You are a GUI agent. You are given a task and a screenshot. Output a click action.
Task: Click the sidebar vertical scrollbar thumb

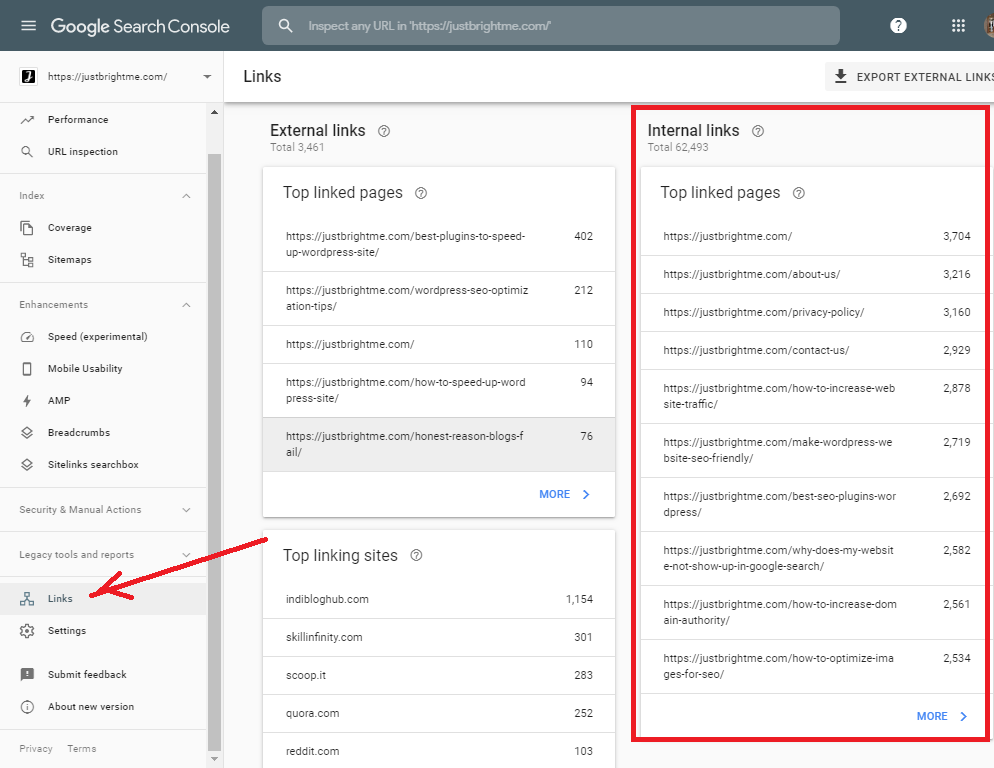click(214, 452)
